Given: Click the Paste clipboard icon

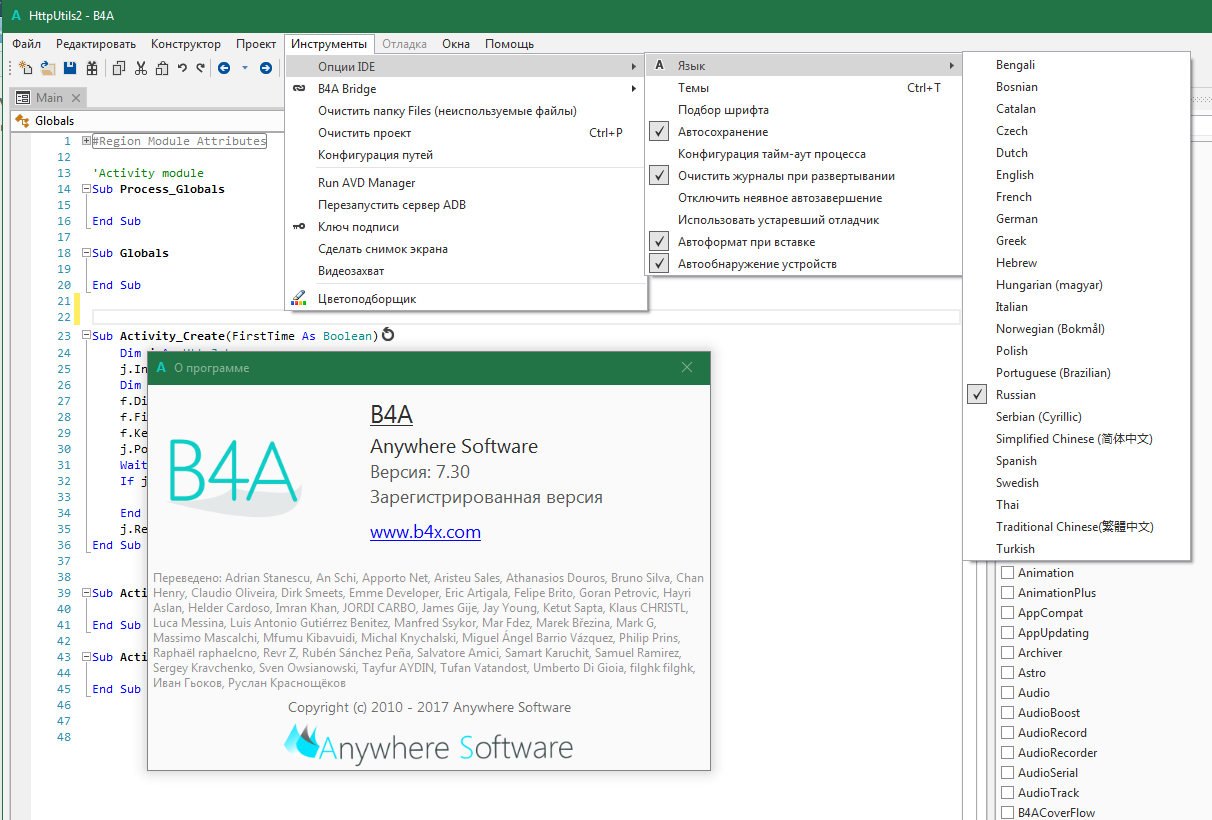Looking at the screenshot, I should [x=163, y=68].
